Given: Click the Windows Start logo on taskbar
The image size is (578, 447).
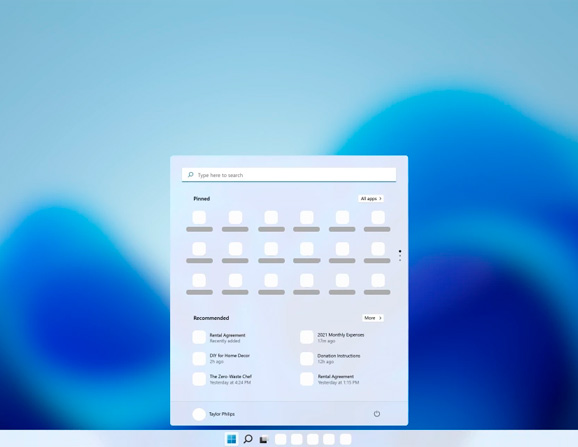Looking at the screenshot, I should [231, 439].
